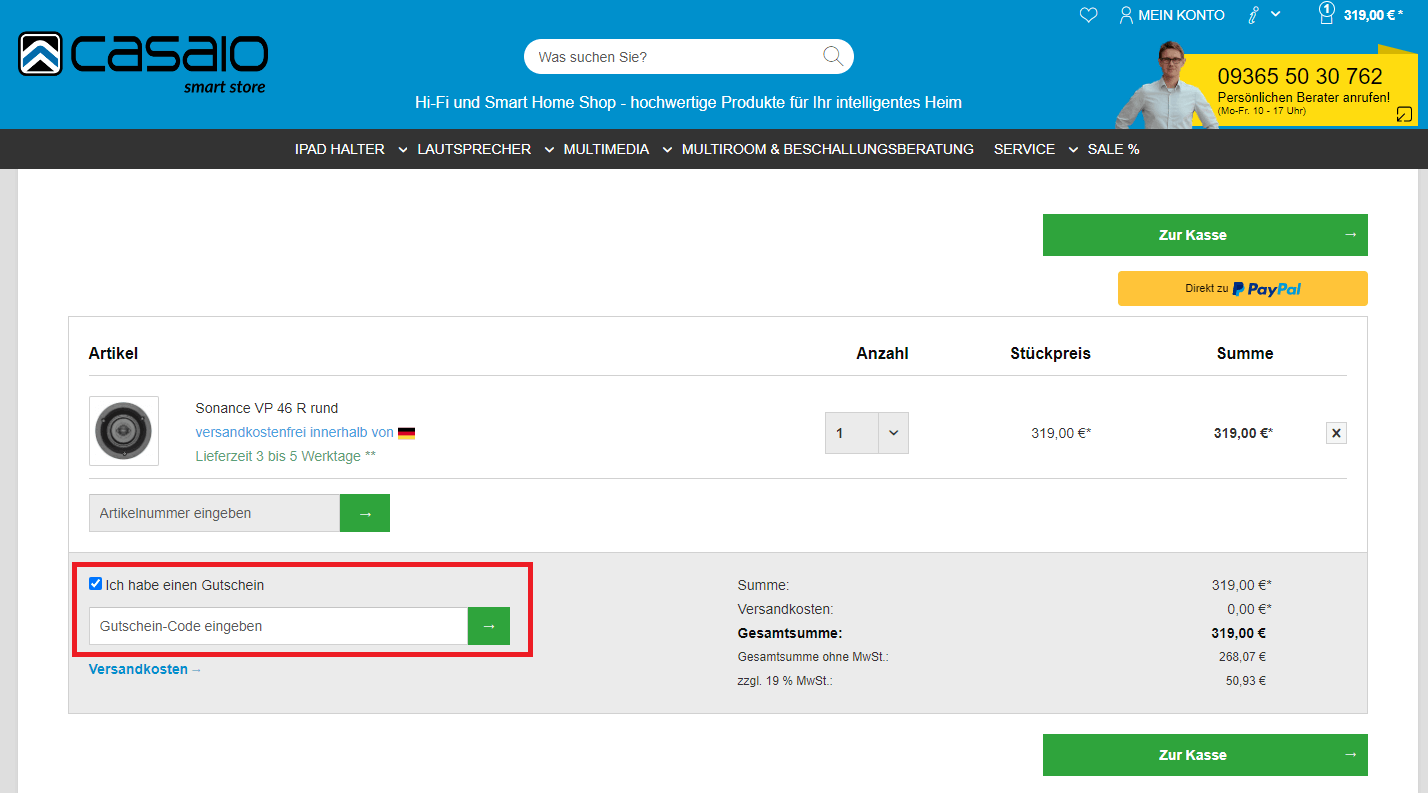The height and width of the screenshot is (793, 1428).
Task: Focus 'Artikelnummer eingeben' input field
Action: (214, 513)
